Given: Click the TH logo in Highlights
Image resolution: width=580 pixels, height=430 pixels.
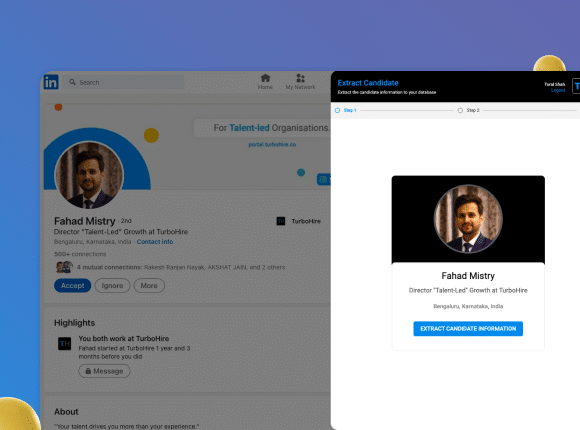Looking at the screenshot, I should click(64, 344).
